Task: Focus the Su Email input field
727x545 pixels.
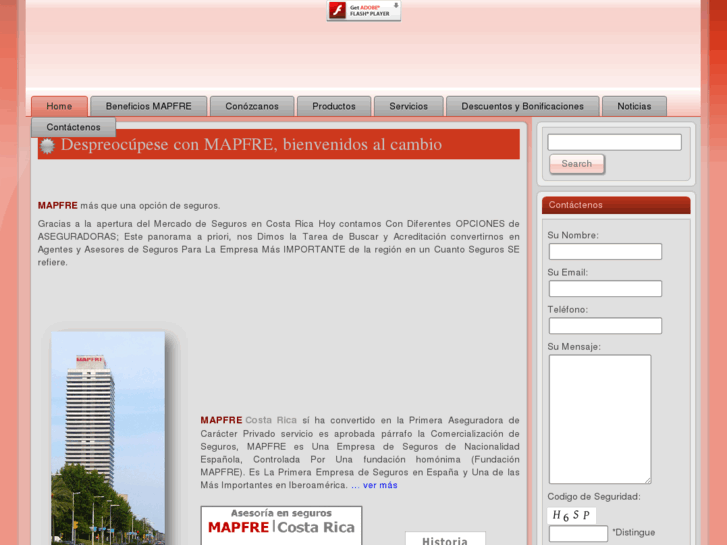Action: pos(605,289)
